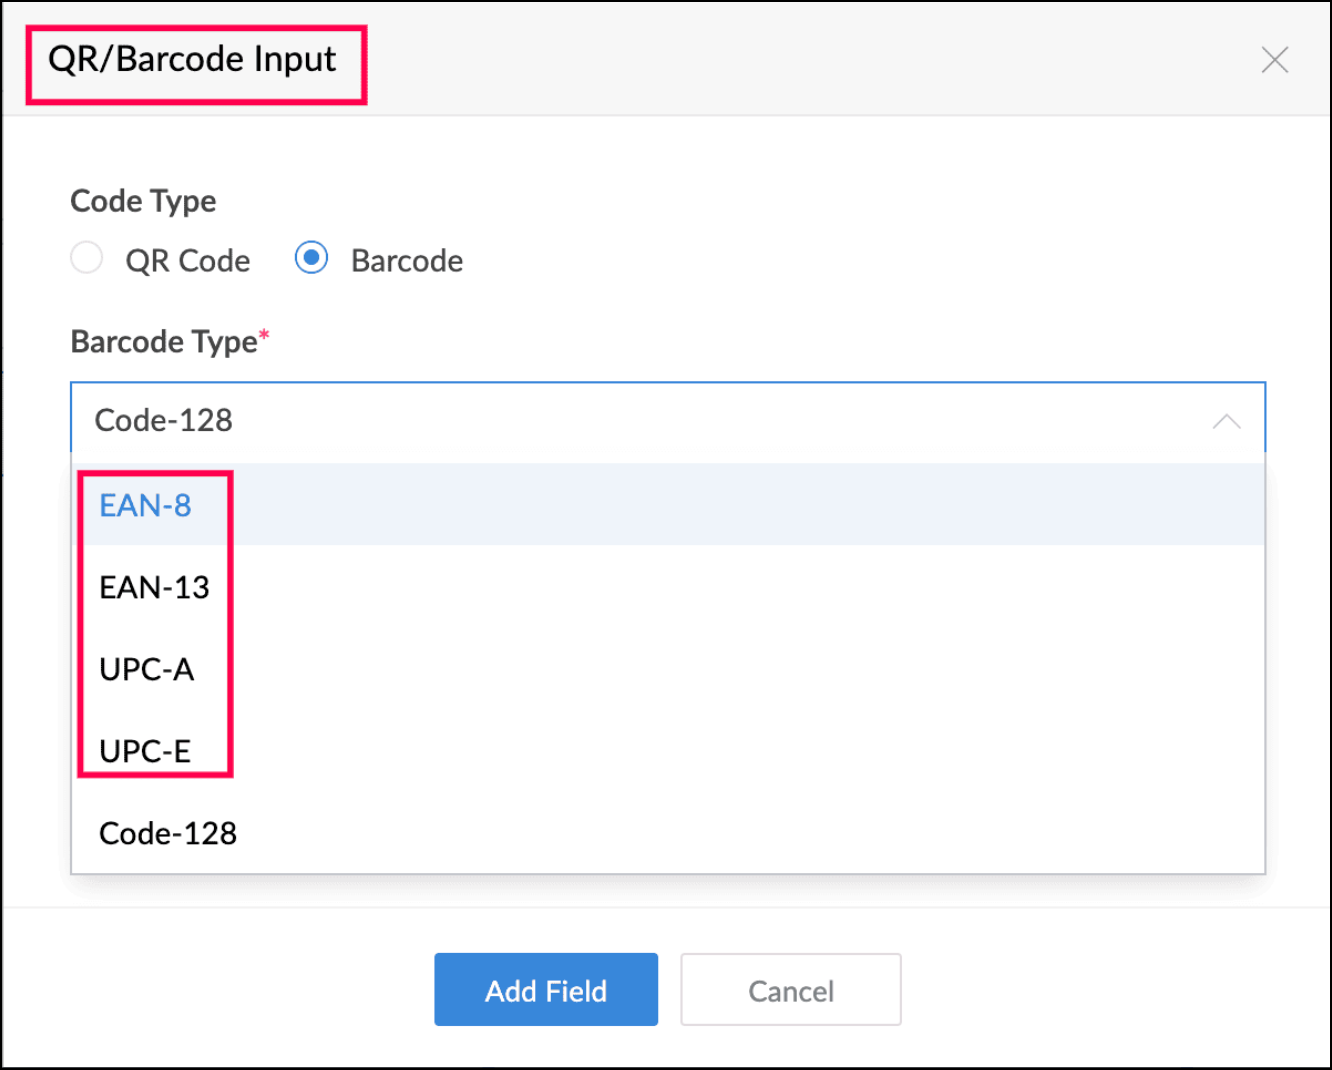Viewport: 1332px width, 1070px height.
Task: Click the QR Code option label
Action: pyautogui.click(x=187, y=261)
